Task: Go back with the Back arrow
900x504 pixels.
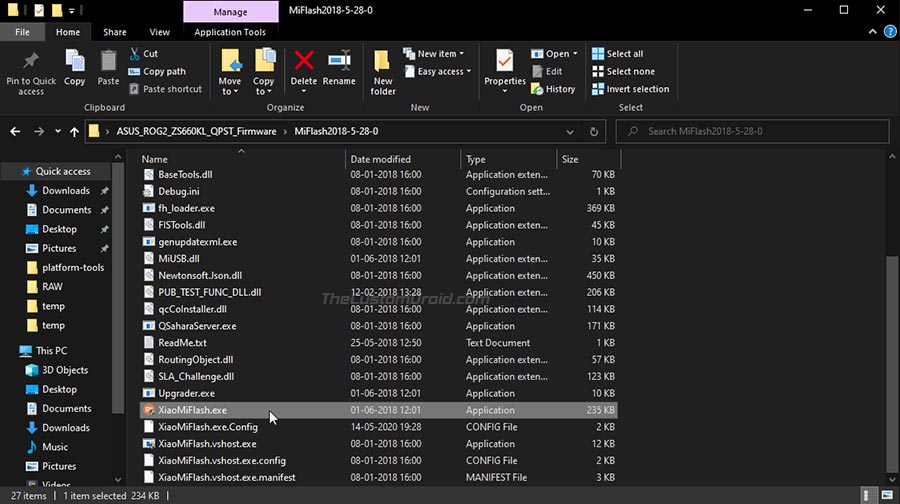Action: pos(15,131)
